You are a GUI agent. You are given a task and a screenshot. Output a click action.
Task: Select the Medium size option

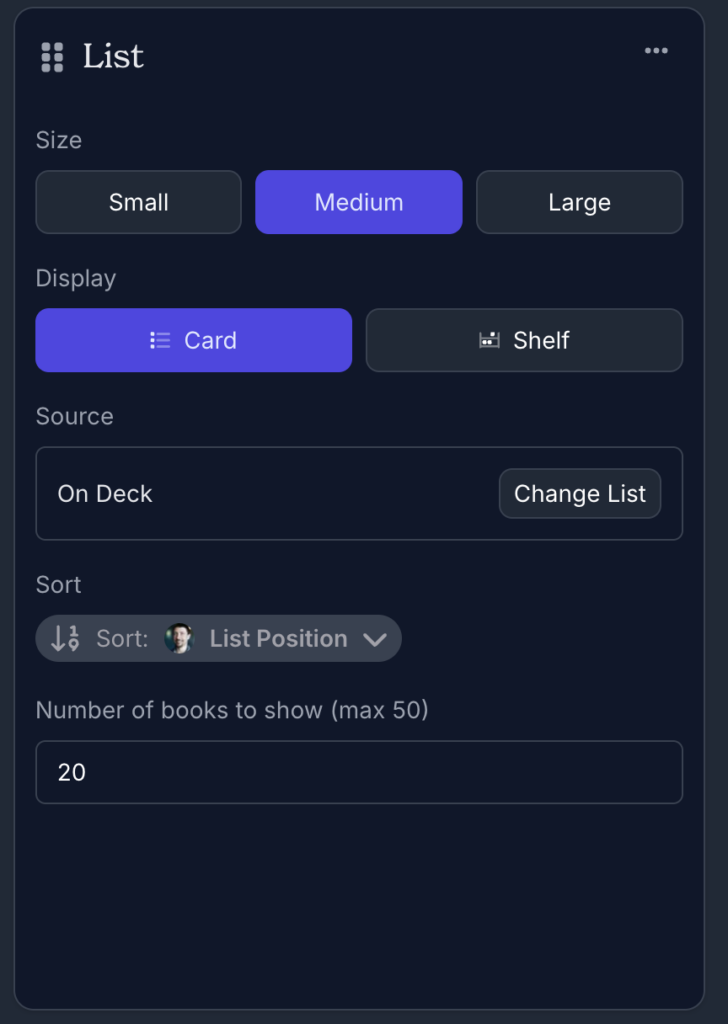click(359, 202)
